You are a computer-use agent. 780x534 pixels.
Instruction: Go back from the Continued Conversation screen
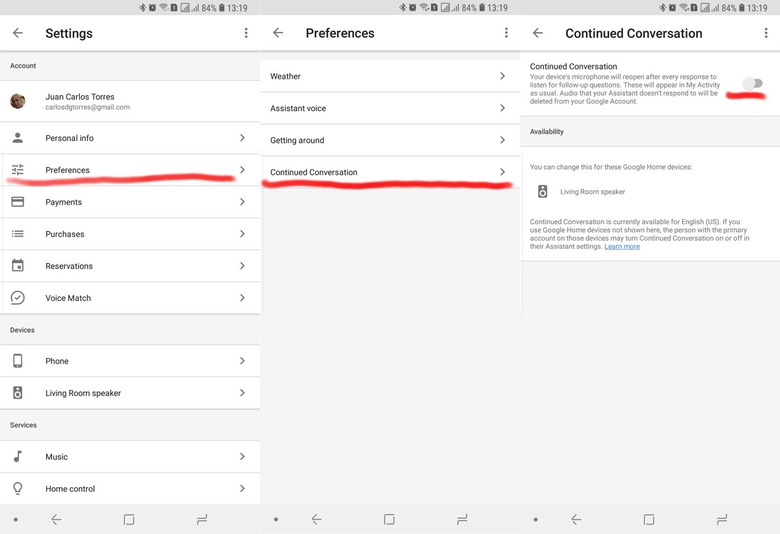[x=538, y=33]
